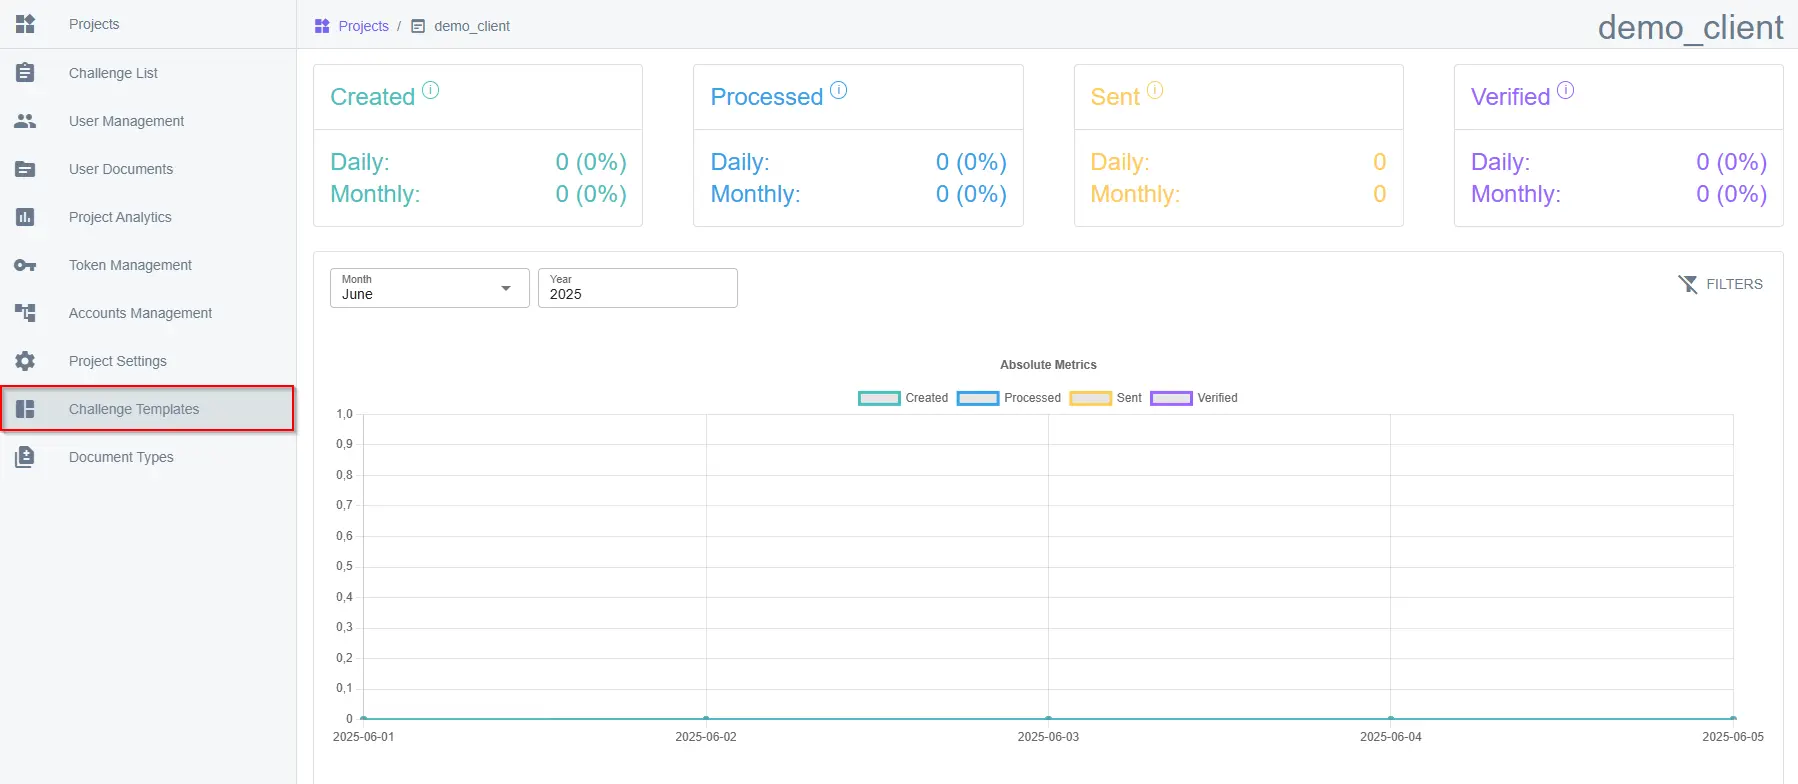
Task: Click the Project Analytics chart icon
Action: coord(25,217)
